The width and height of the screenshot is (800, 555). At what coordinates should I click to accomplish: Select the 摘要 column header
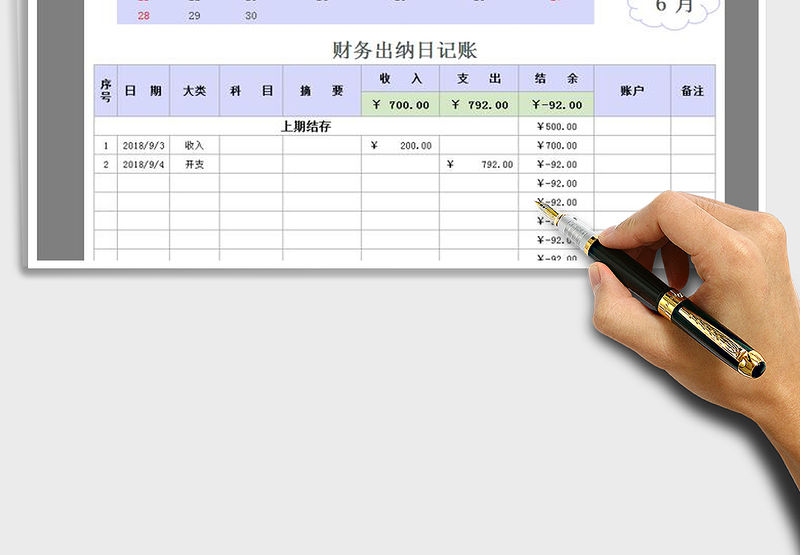click(x=322, y=91)
